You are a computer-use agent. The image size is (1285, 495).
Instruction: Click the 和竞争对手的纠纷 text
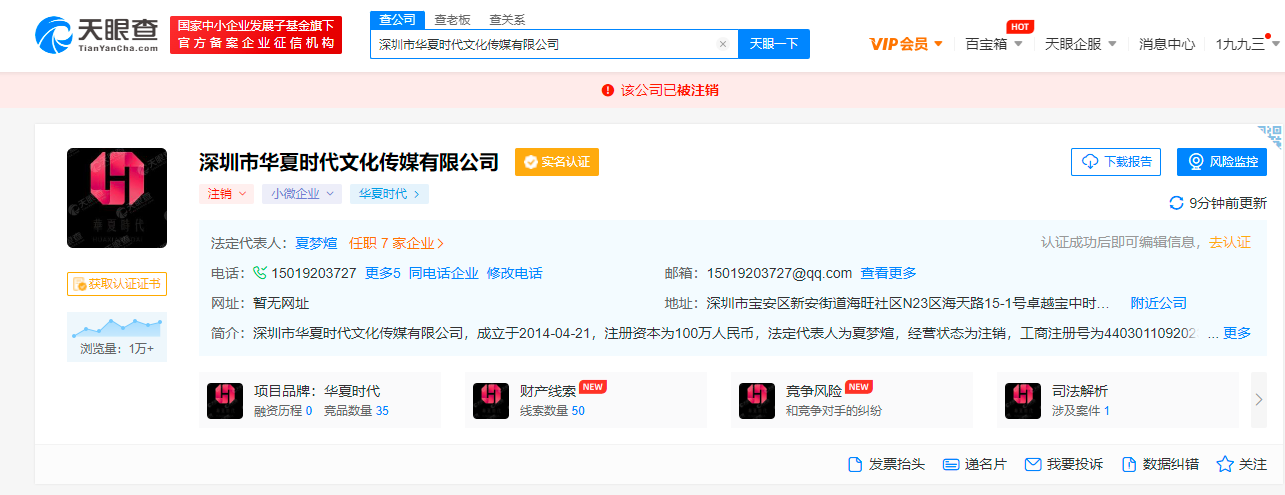(834, 411)
